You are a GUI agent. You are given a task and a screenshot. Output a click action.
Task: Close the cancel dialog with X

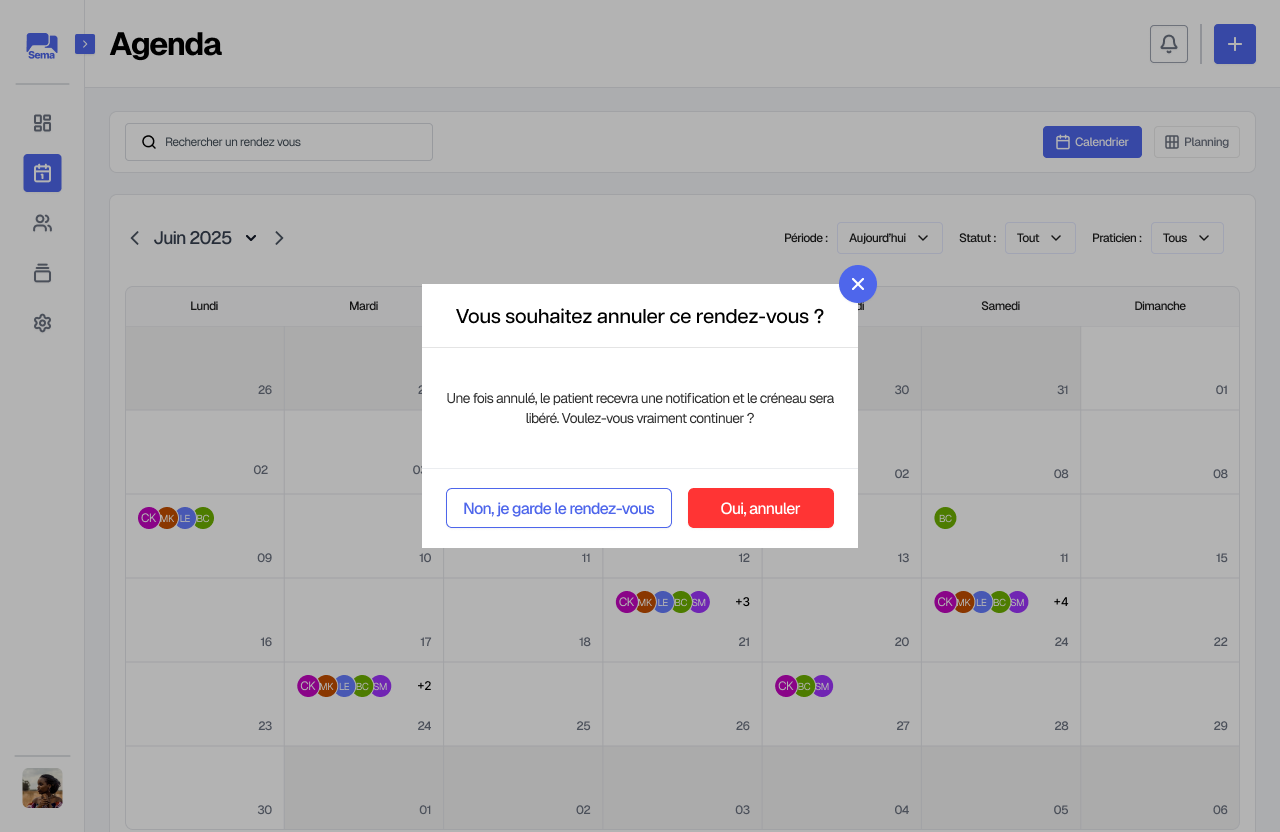point(857,284)
